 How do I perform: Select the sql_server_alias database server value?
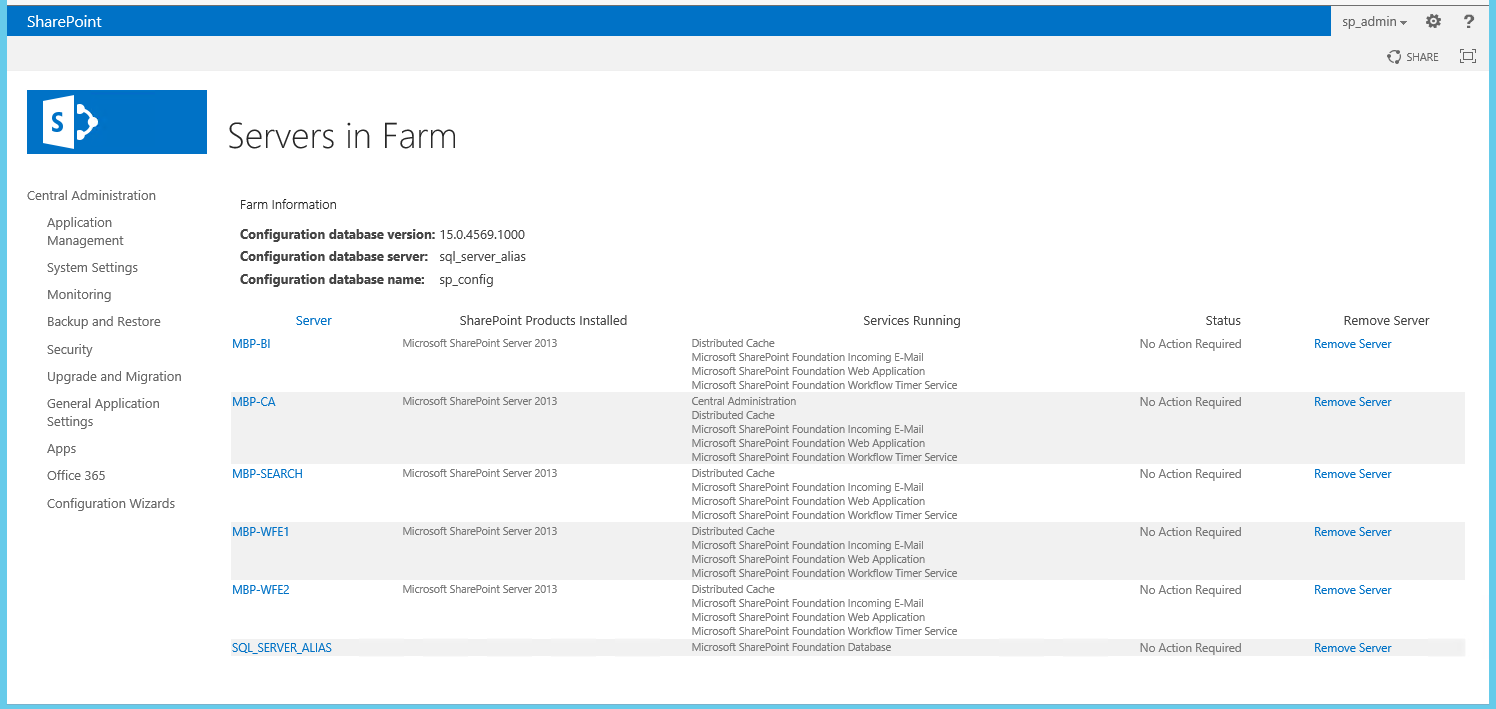[x=483, y=257]
